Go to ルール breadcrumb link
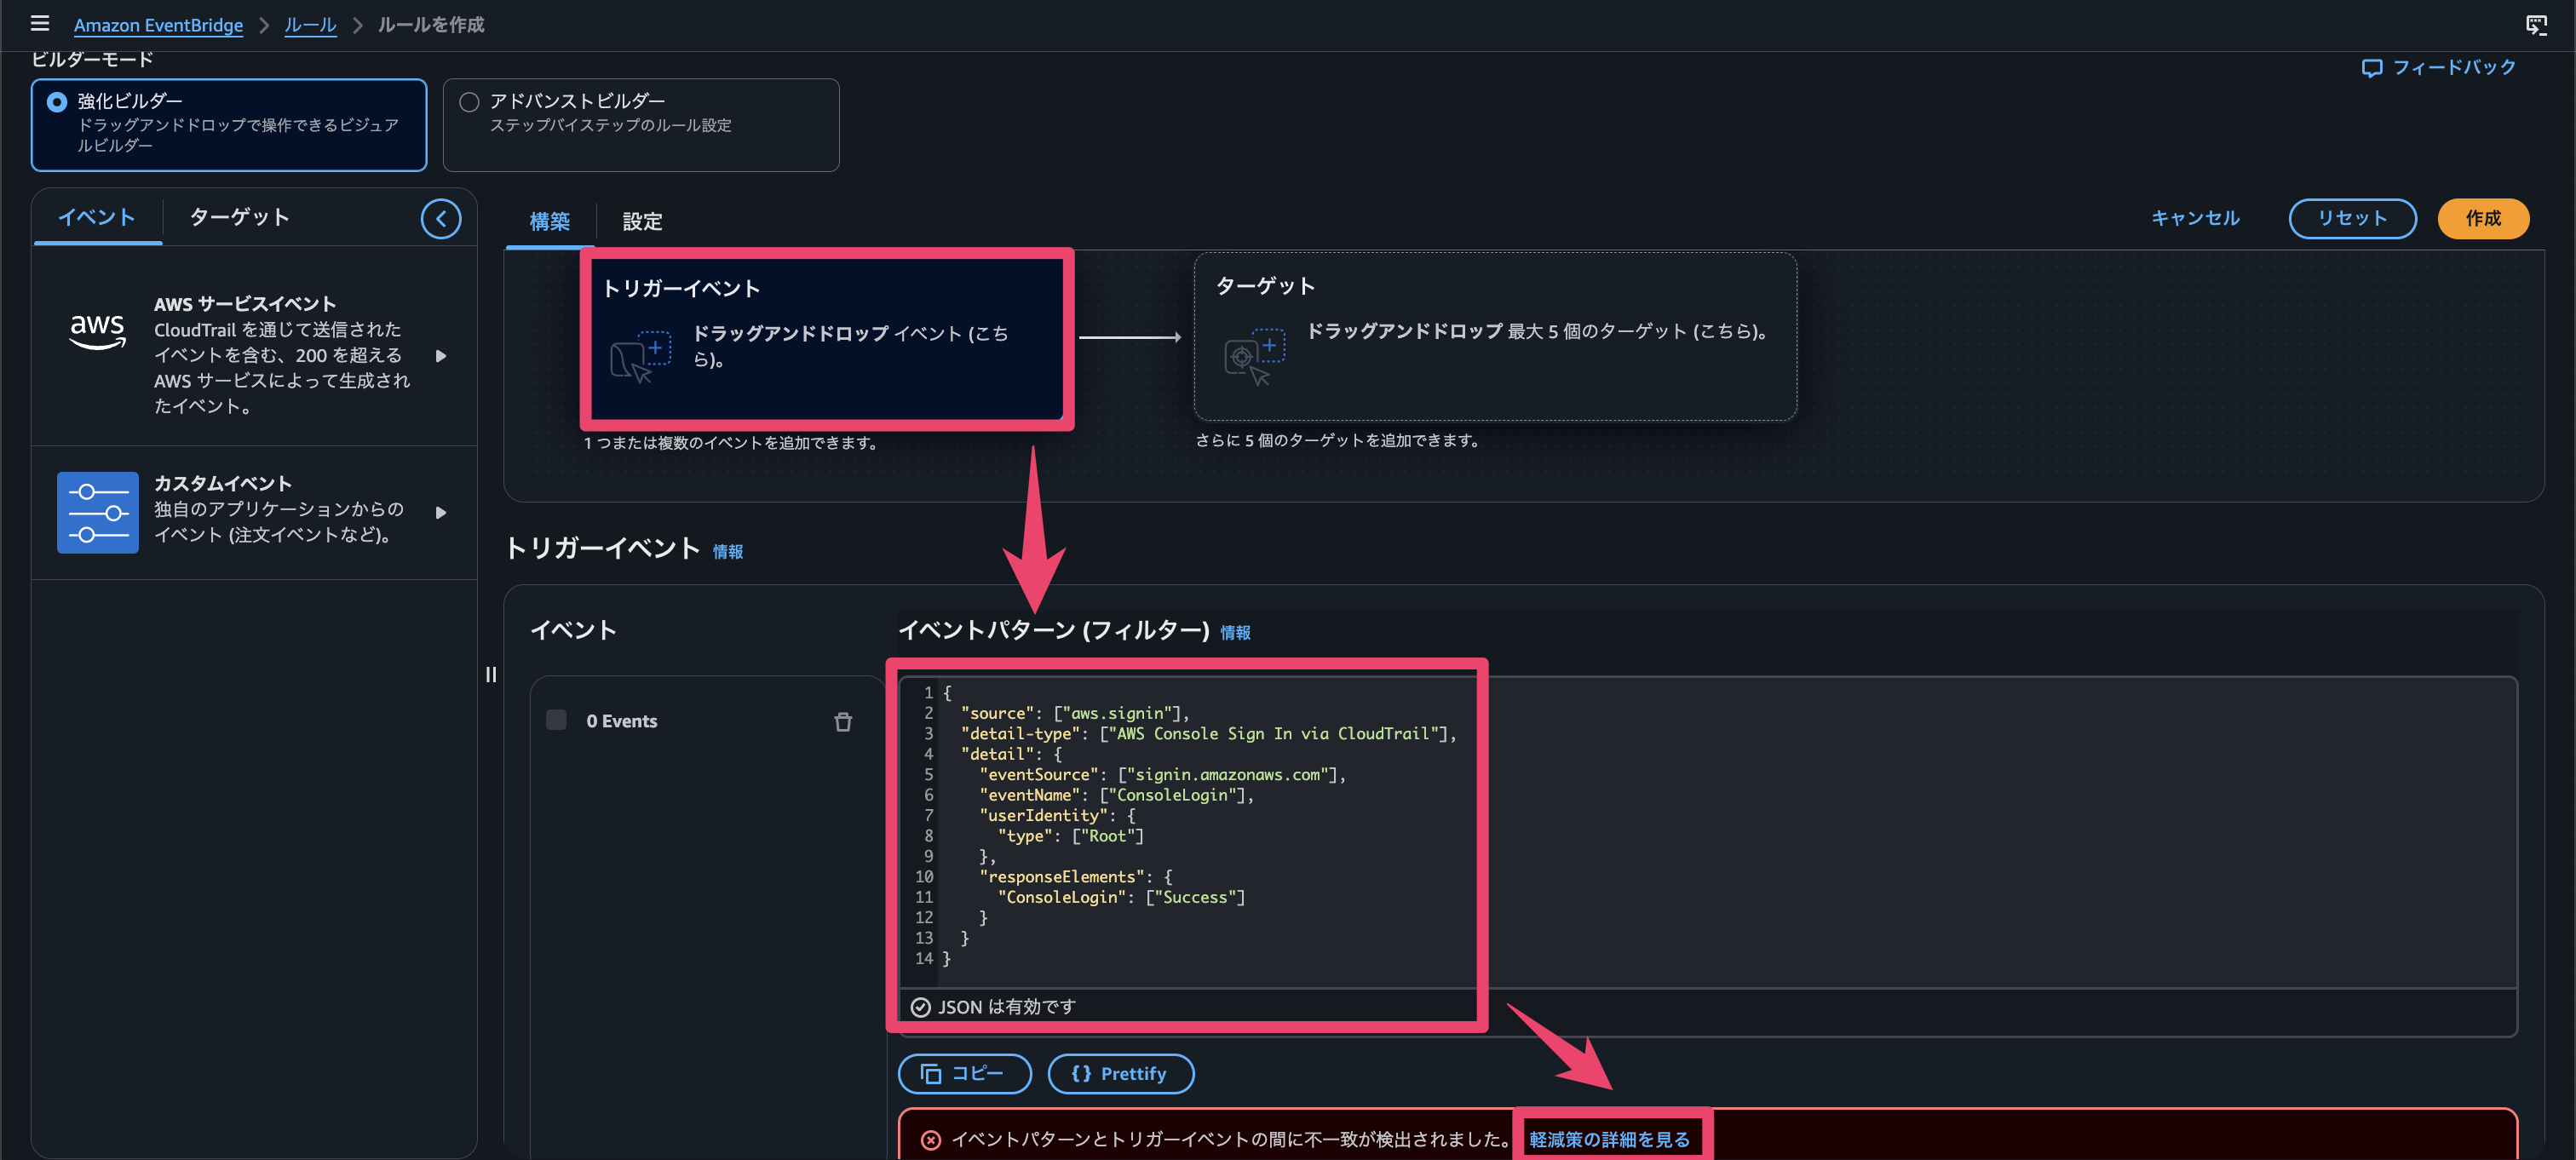The width and height of the screenshot is (2576, 1160). pyautogui.click(x=310, y=25)
